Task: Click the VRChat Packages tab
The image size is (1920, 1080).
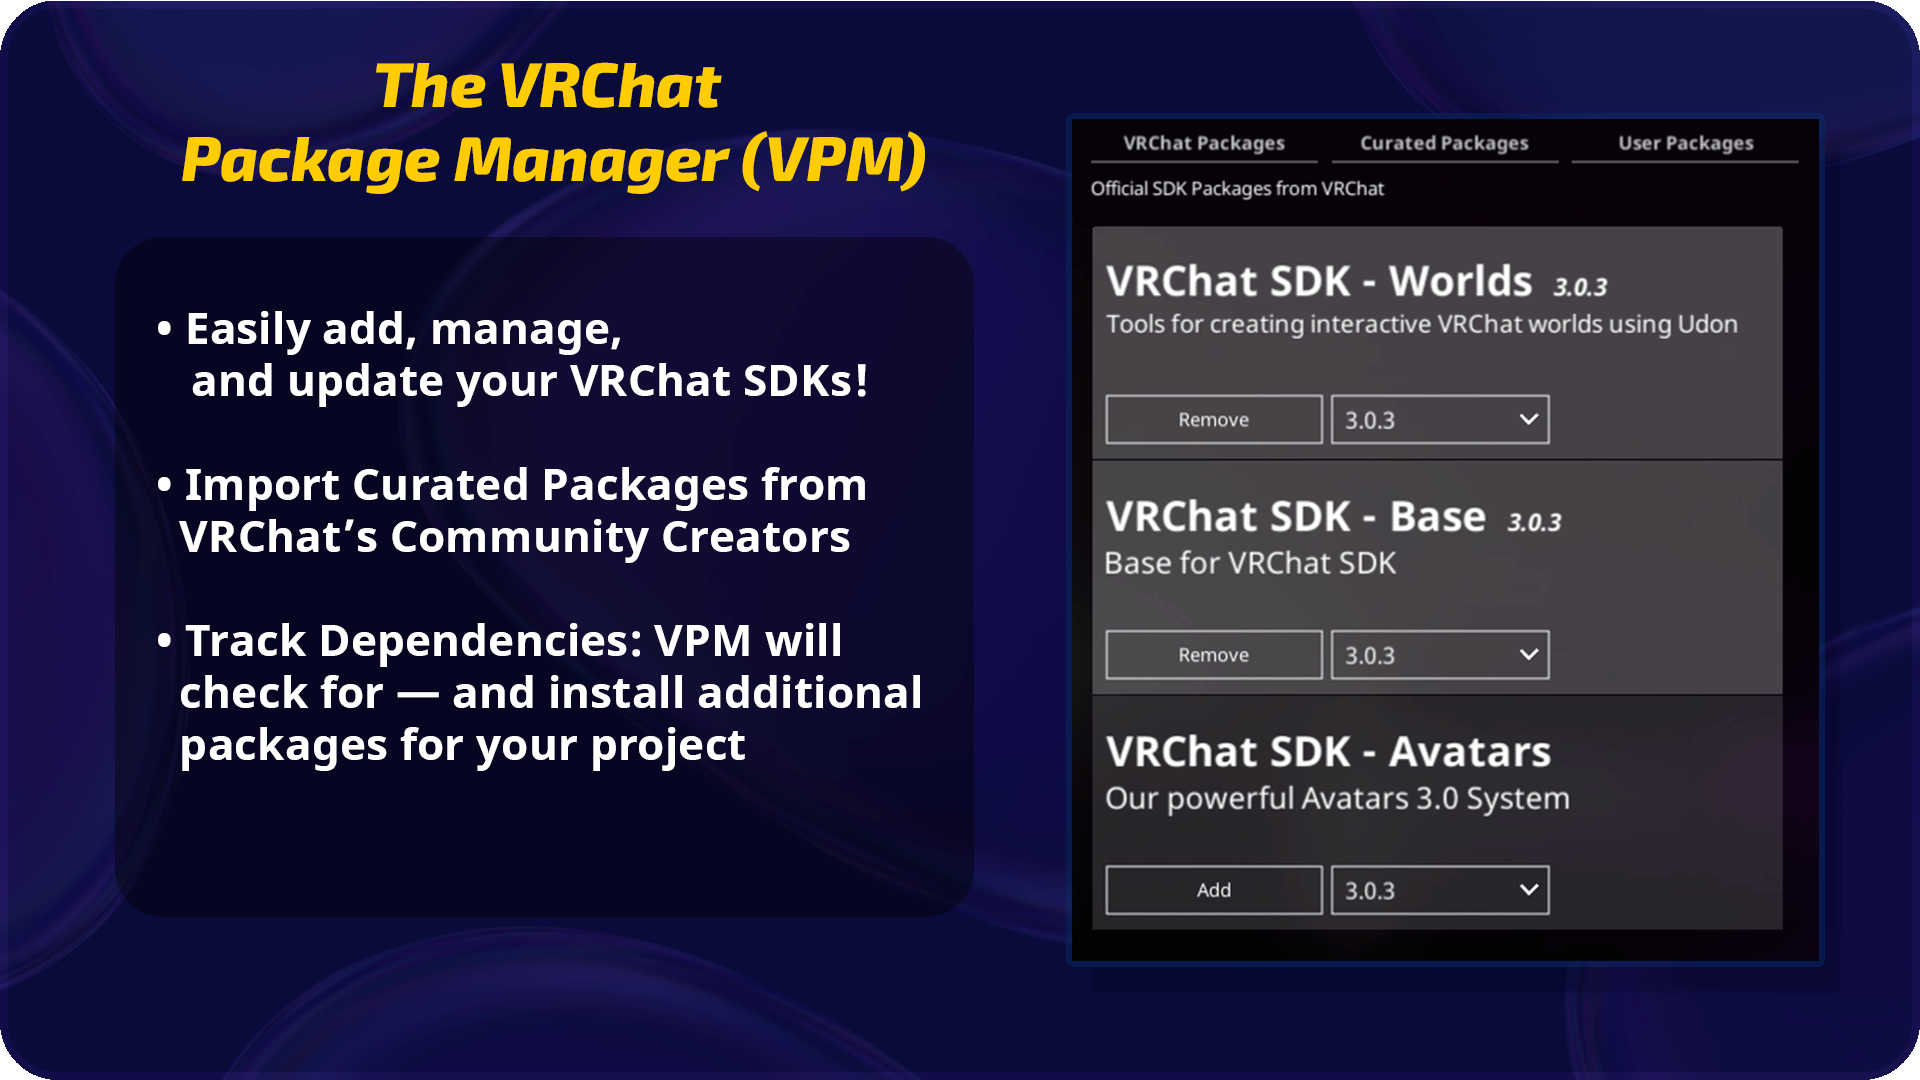Action: coord(1201,142)
